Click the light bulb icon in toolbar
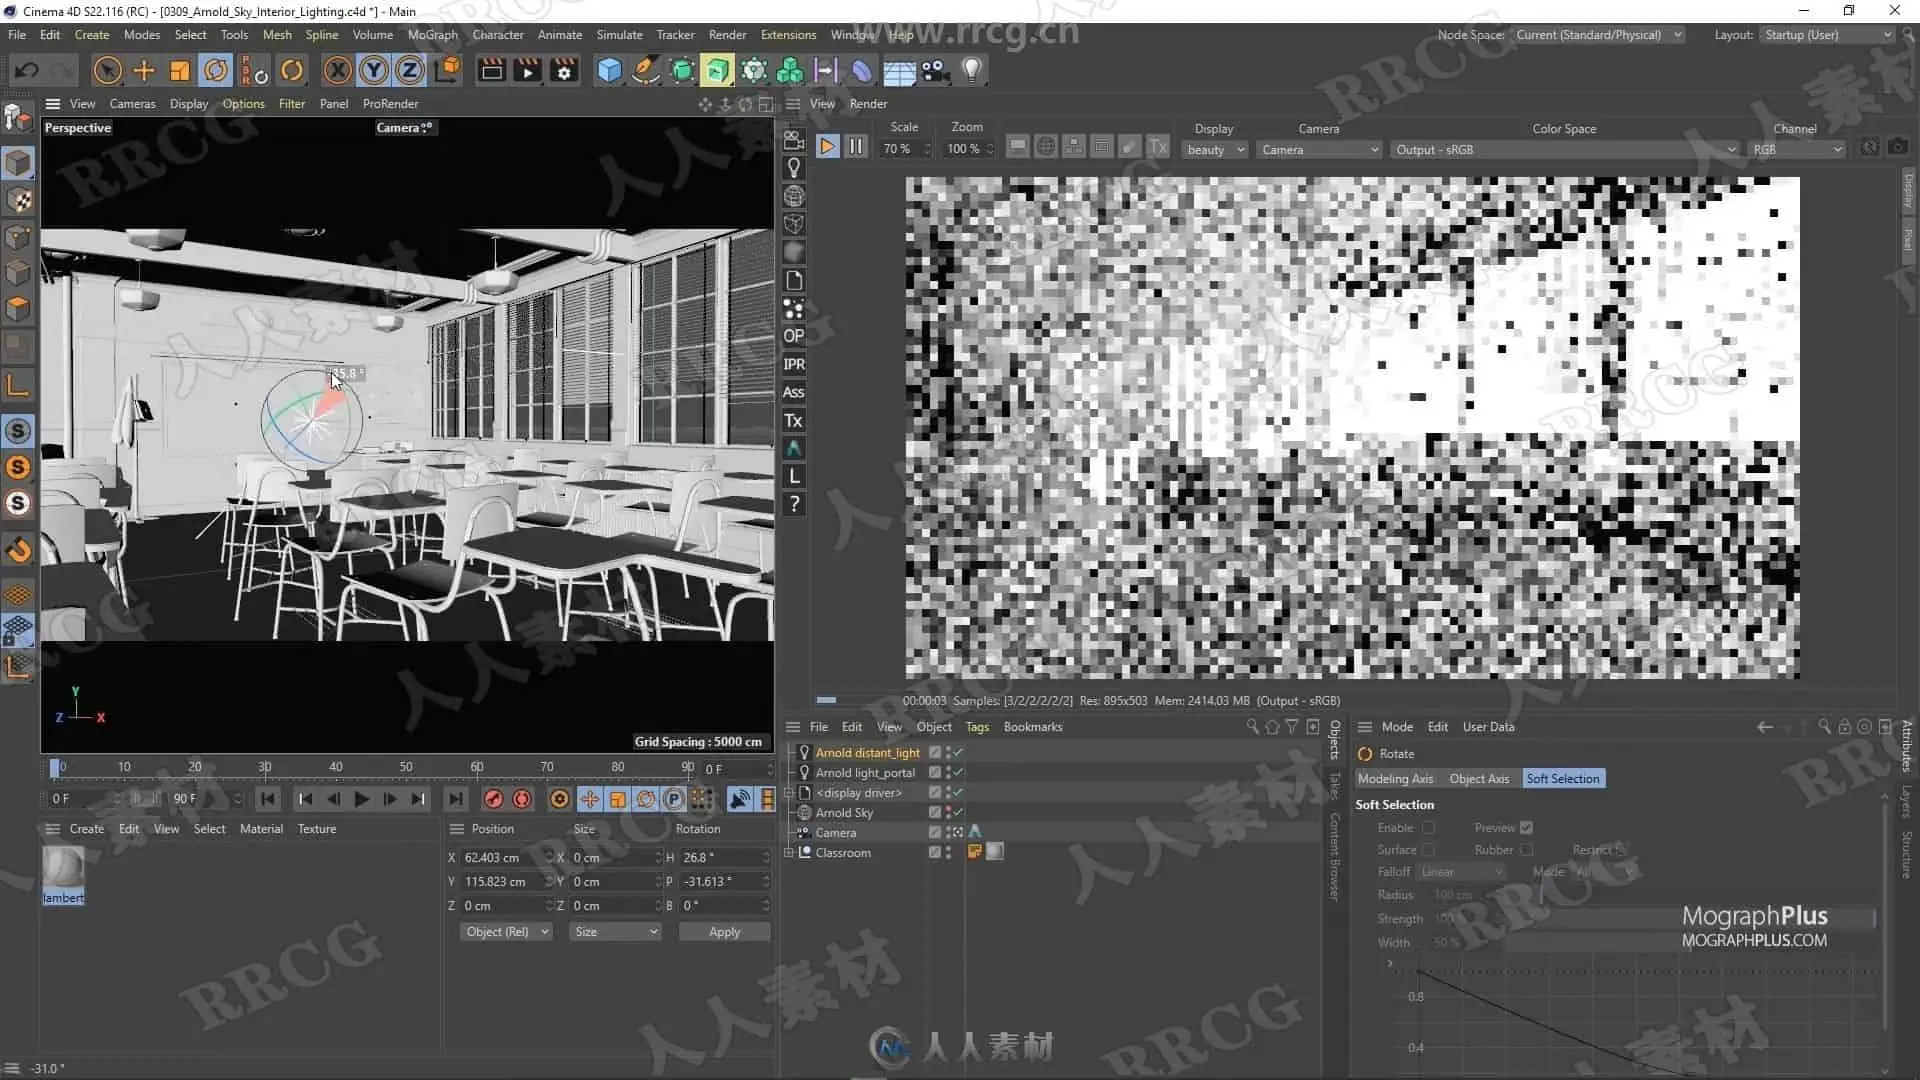The width and height of the screenshot is (1920, 1080). point(971,70)
